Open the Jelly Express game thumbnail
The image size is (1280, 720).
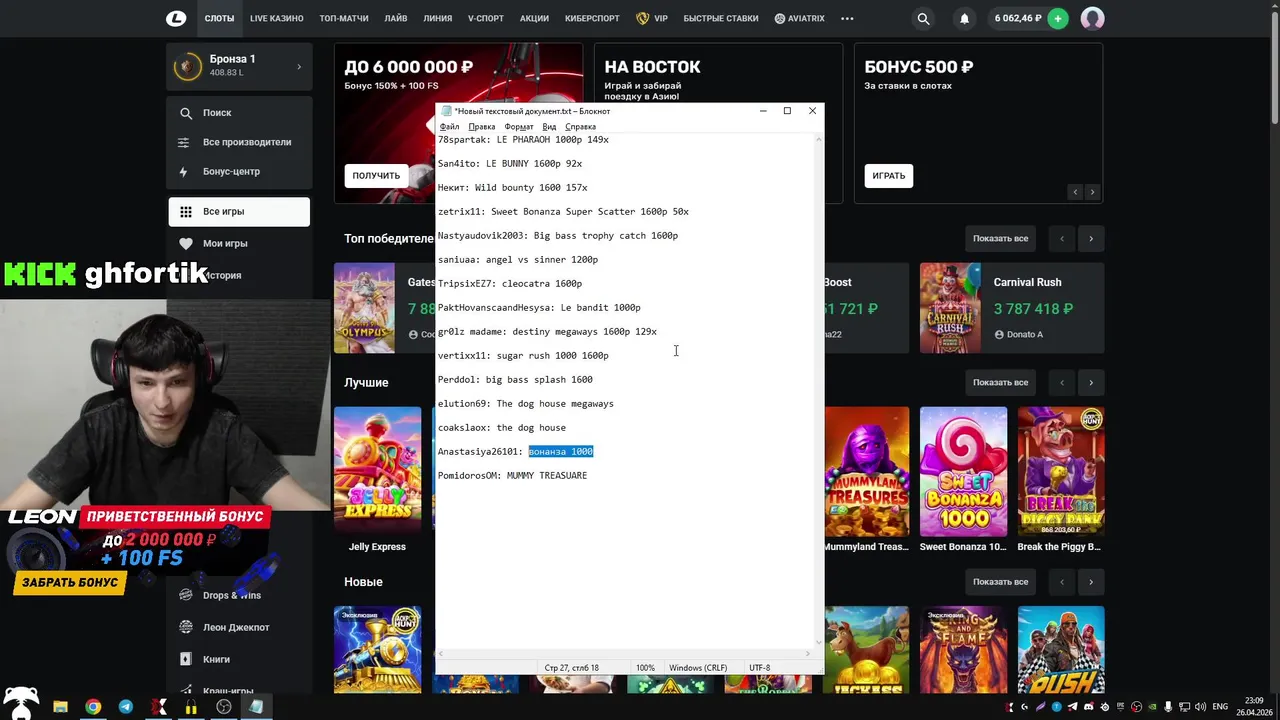pyautogui.click(x=377, y=471)
